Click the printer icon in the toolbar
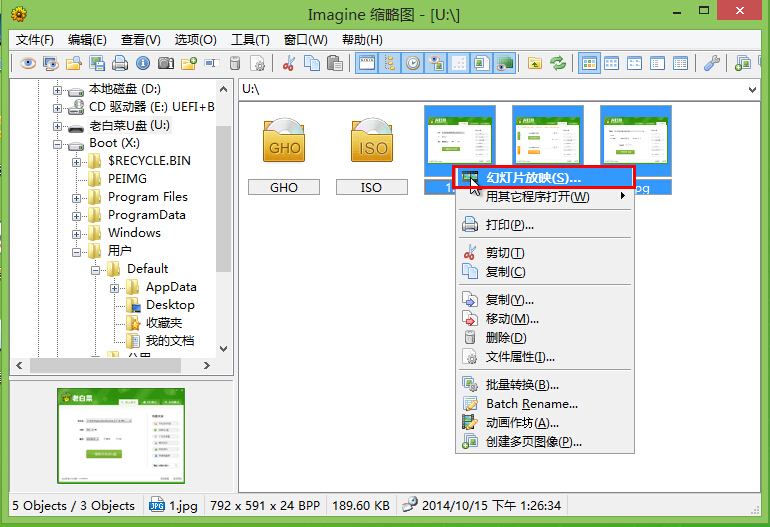Viewport: 770px width, 527px height. pyautogui.click(x=120, y=63)
